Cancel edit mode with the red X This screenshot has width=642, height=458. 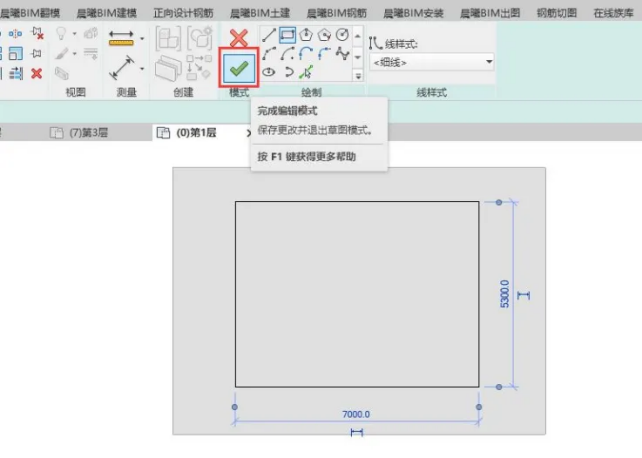[238, 38]
